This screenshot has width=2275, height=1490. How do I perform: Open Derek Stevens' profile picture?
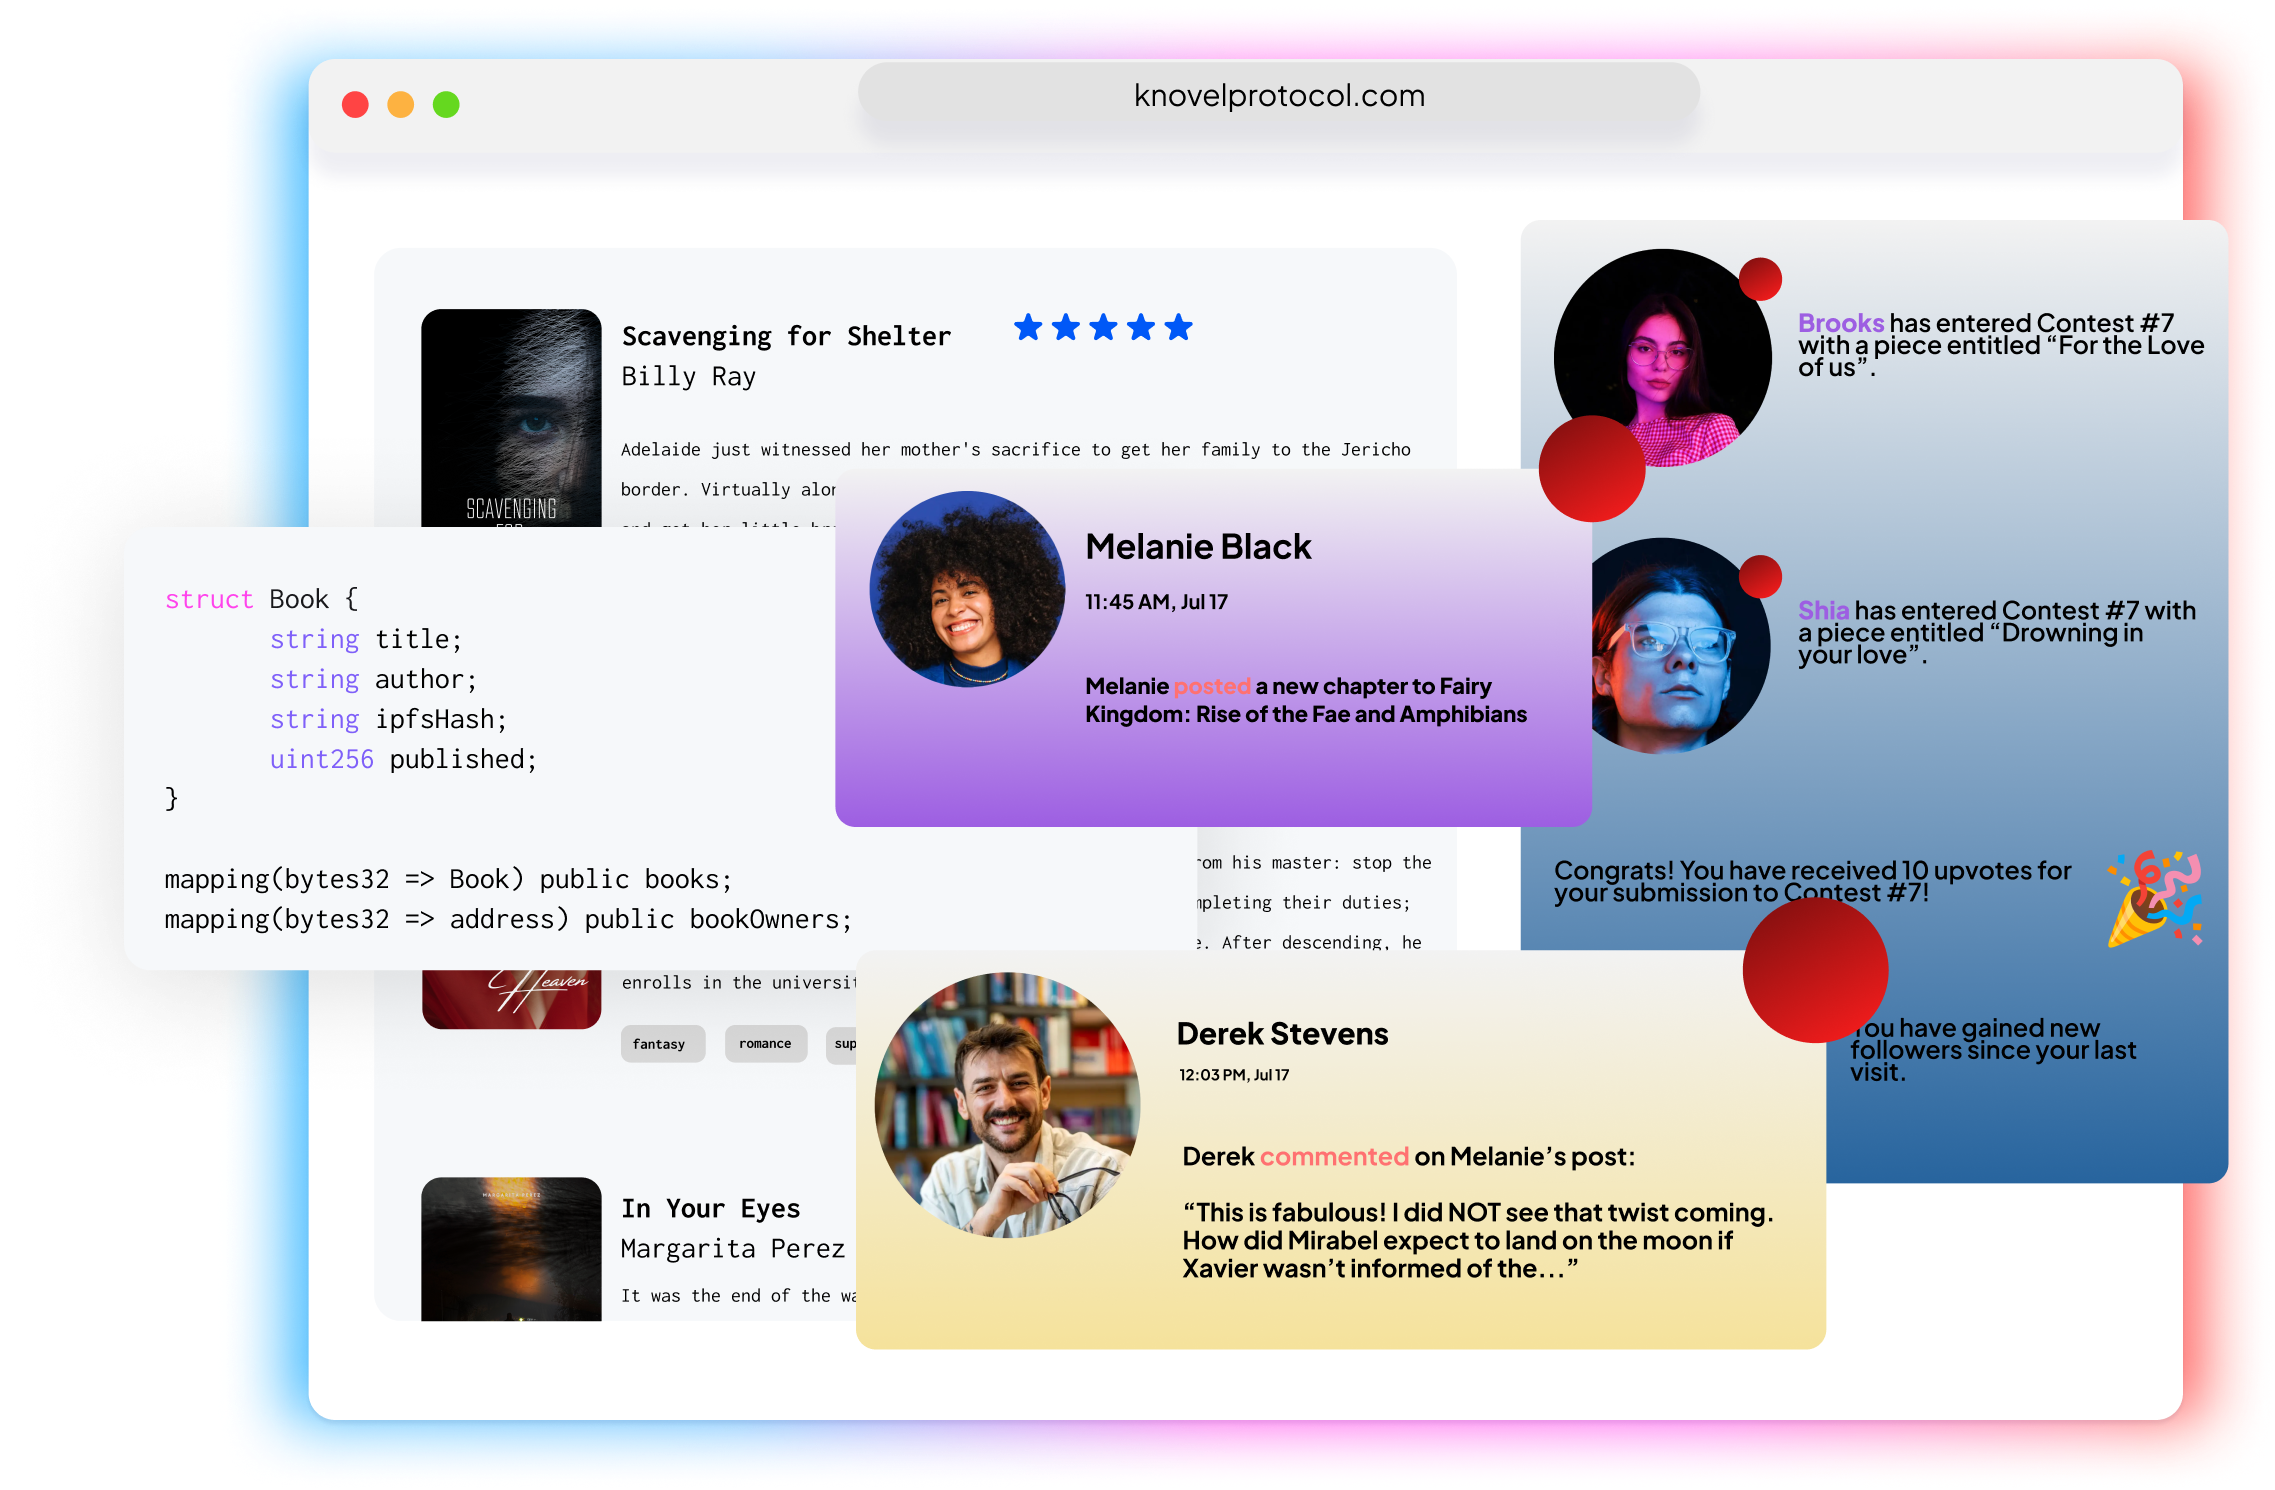pyautogui.click(x=1007, y=1105)
